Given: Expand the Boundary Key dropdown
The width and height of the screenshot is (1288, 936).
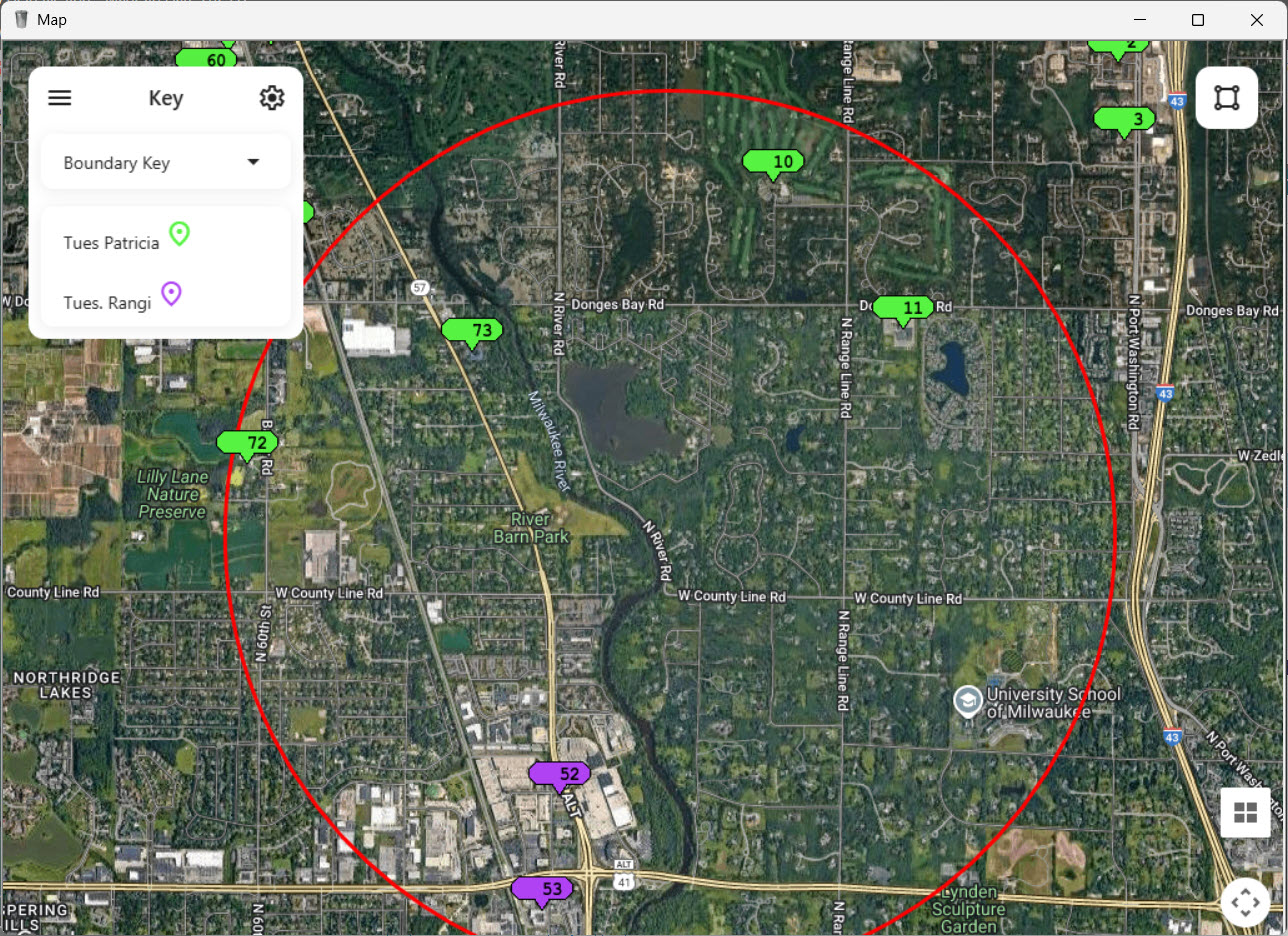Looking at the screenshot, I should pyautogui.click(x=166, y=163).
